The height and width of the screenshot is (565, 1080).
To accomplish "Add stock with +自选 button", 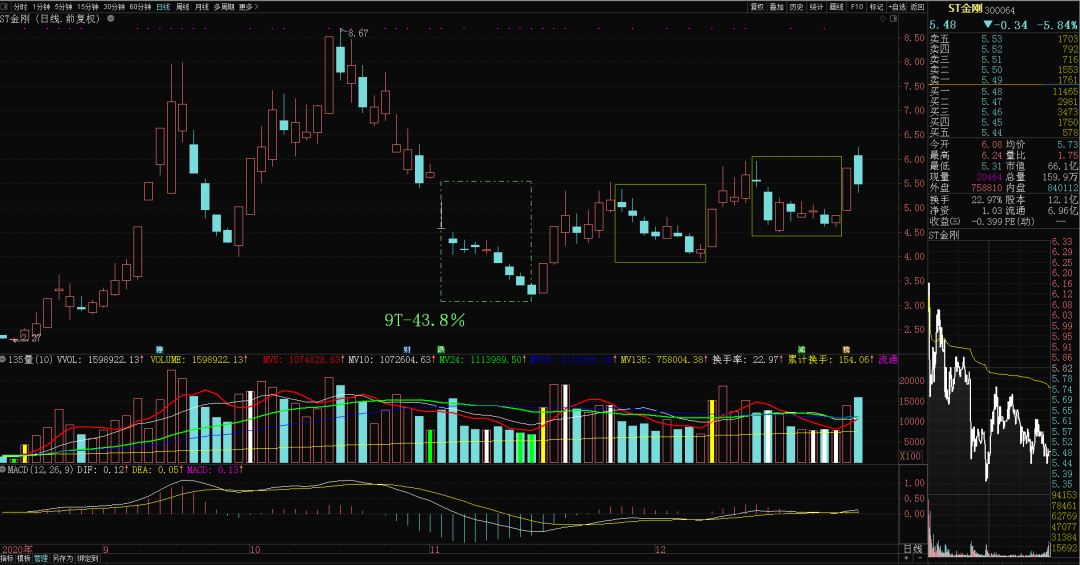I will (x=897, y=7).
